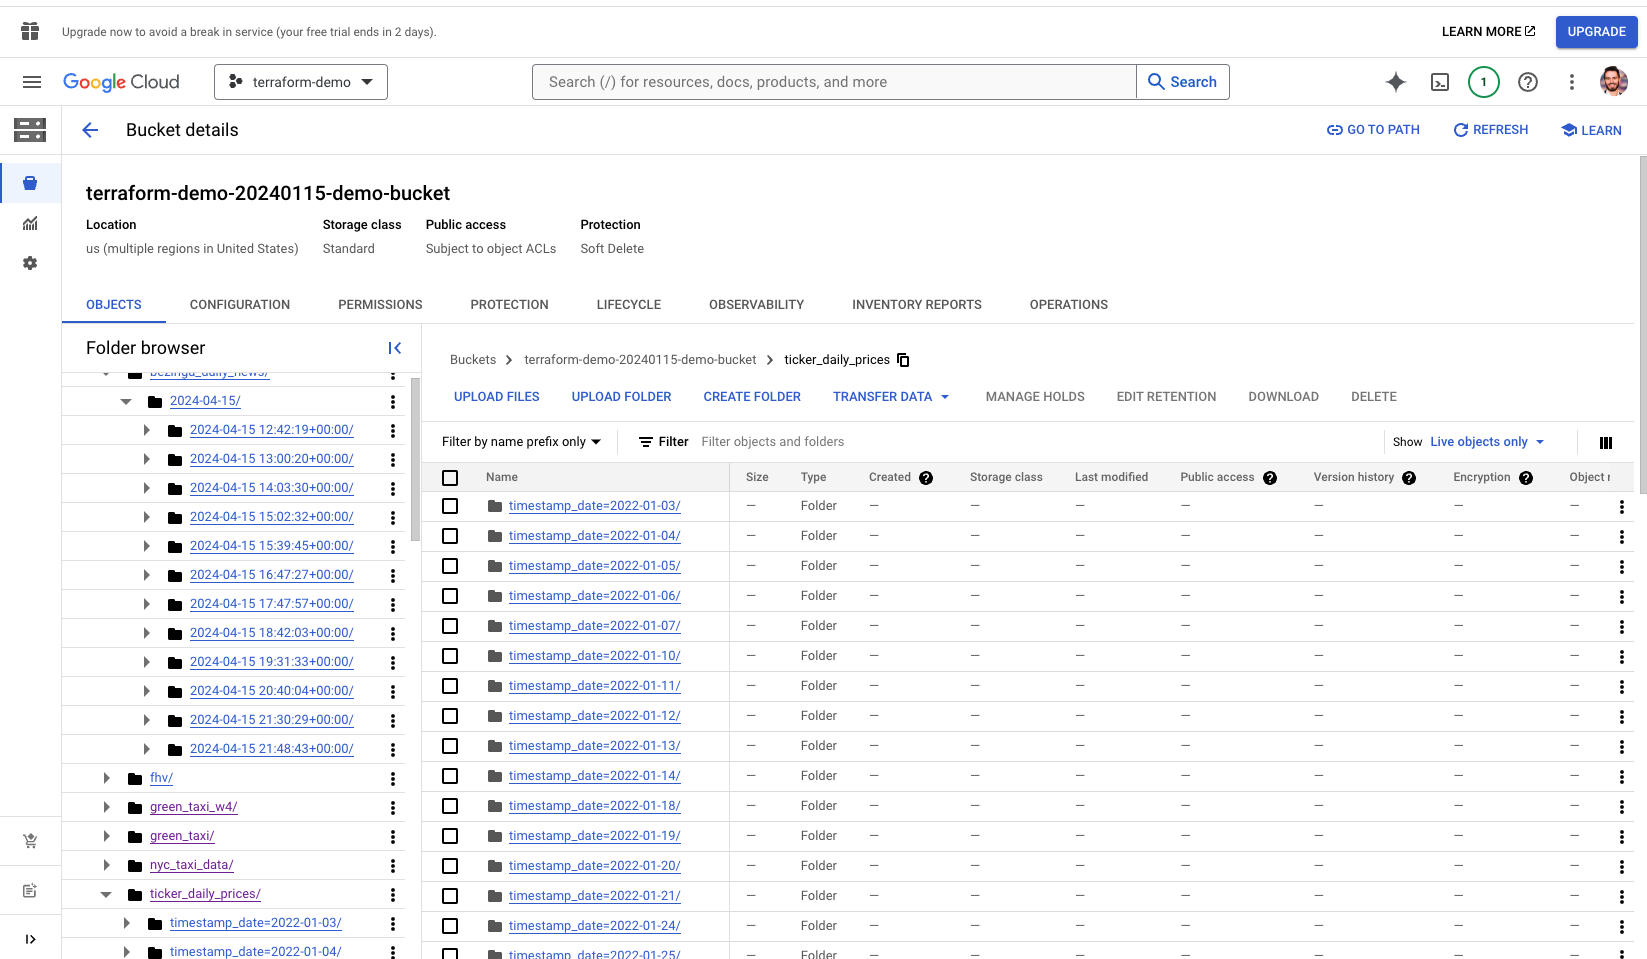Expand the green_taxi/ tree folder
Screen dimensions: 1647x959
coord(106,836)
